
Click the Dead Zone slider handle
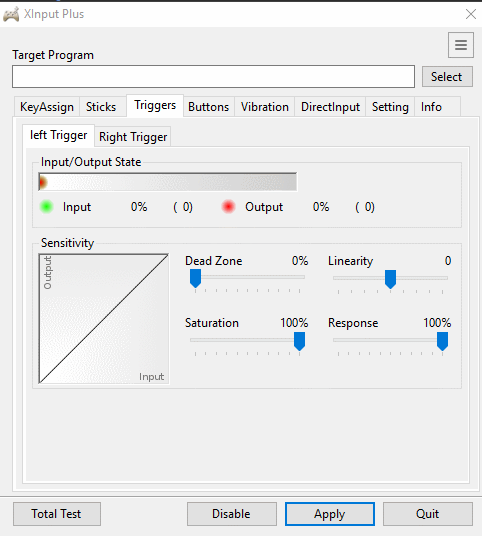(x=195, y=278)
